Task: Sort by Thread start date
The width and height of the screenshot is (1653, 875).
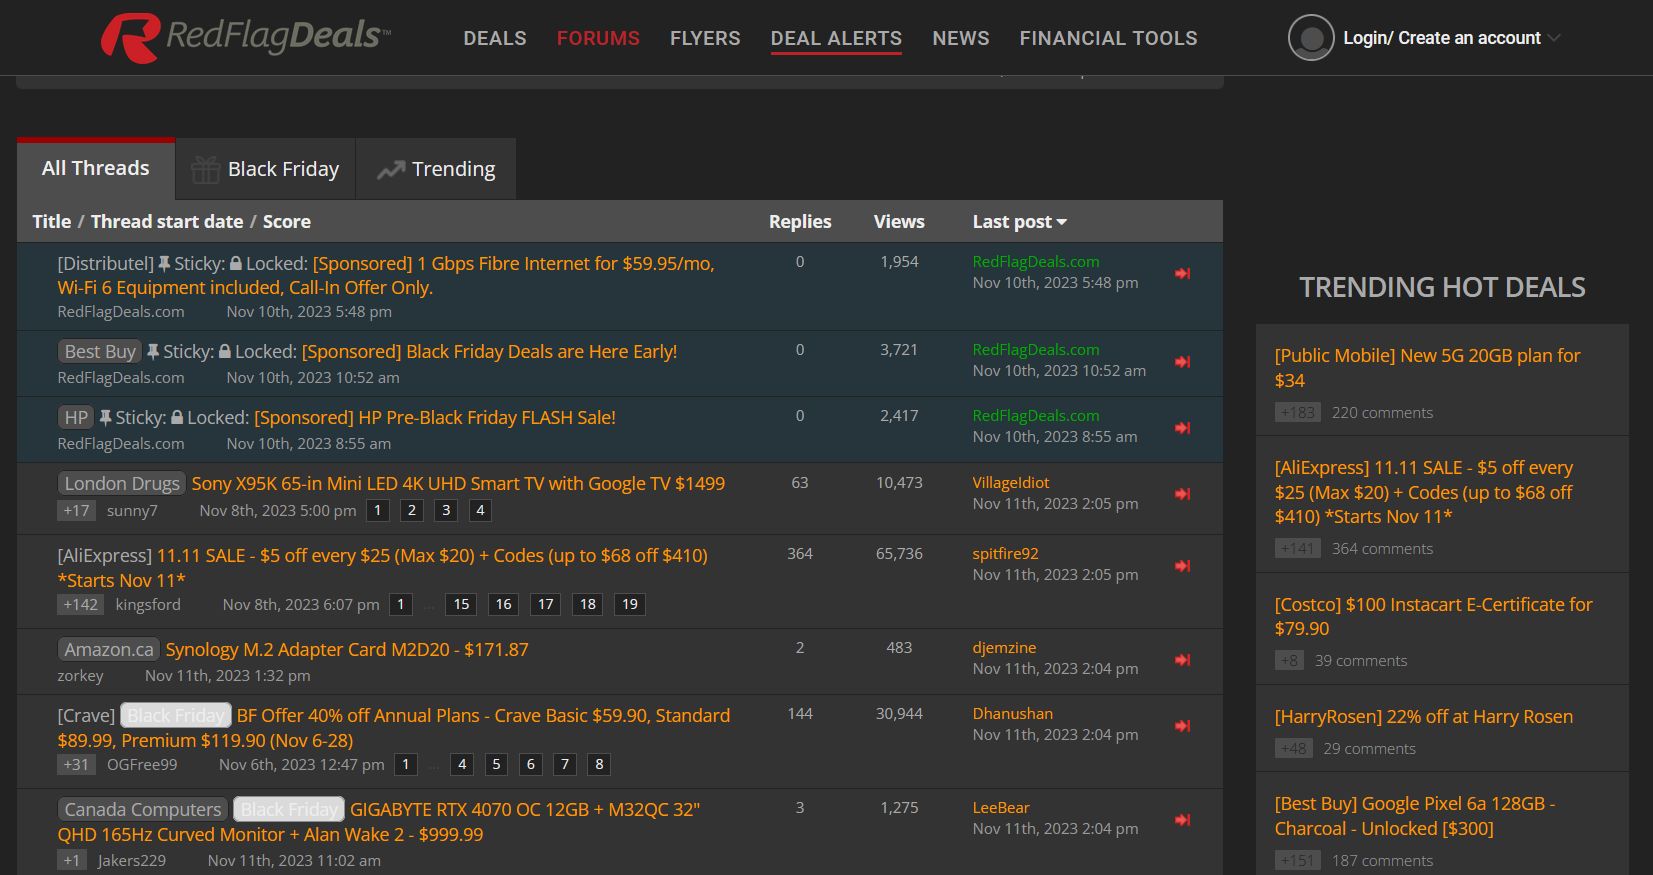Action: pyautogui.click(x=167, y=222)
